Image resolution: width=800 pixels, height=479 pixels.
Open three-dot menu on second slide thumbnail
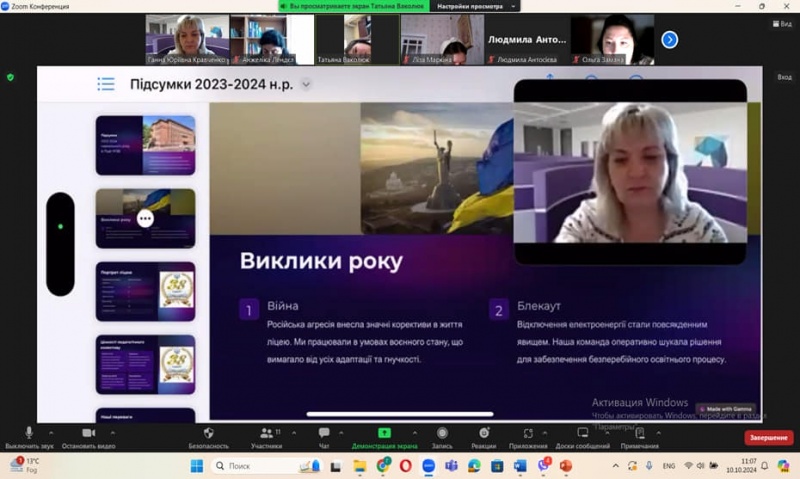145,218
